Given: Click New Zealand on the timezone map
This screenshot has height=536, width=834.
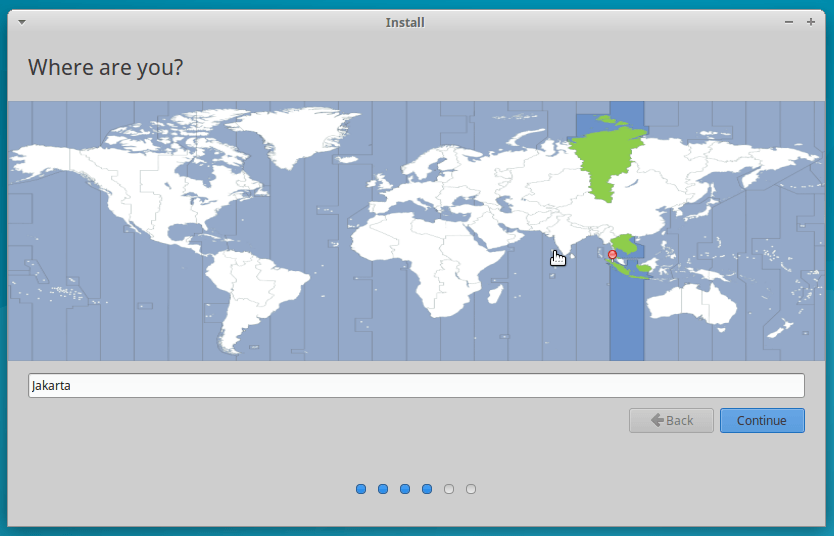Looking at the screenshot, I should 781,329.
